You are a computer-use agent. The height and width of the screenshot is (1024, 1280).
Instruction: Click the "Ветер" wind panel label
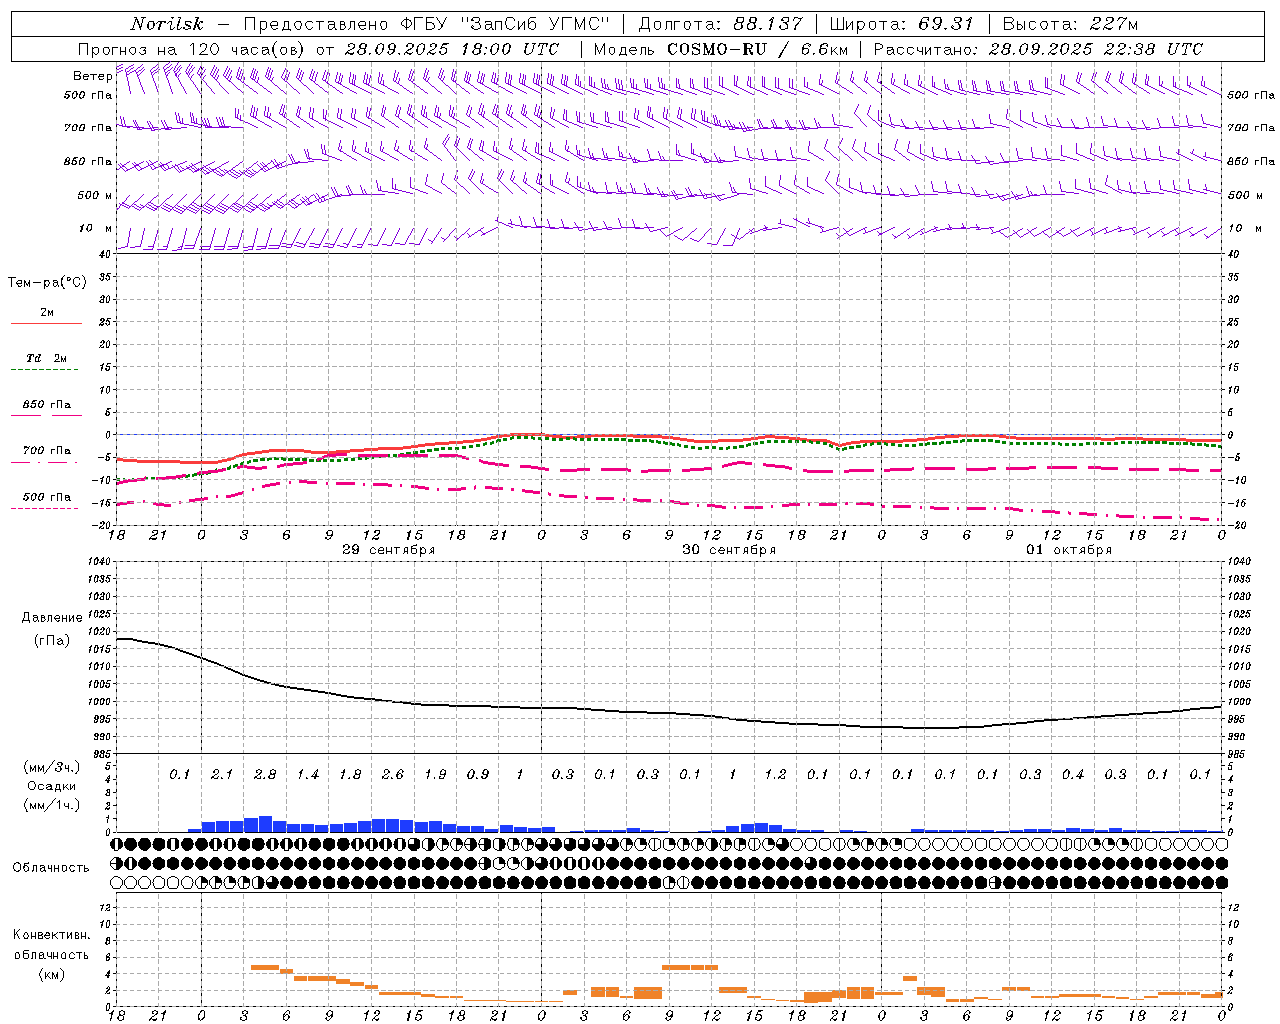pyautogui.click(x=92, y=76)
